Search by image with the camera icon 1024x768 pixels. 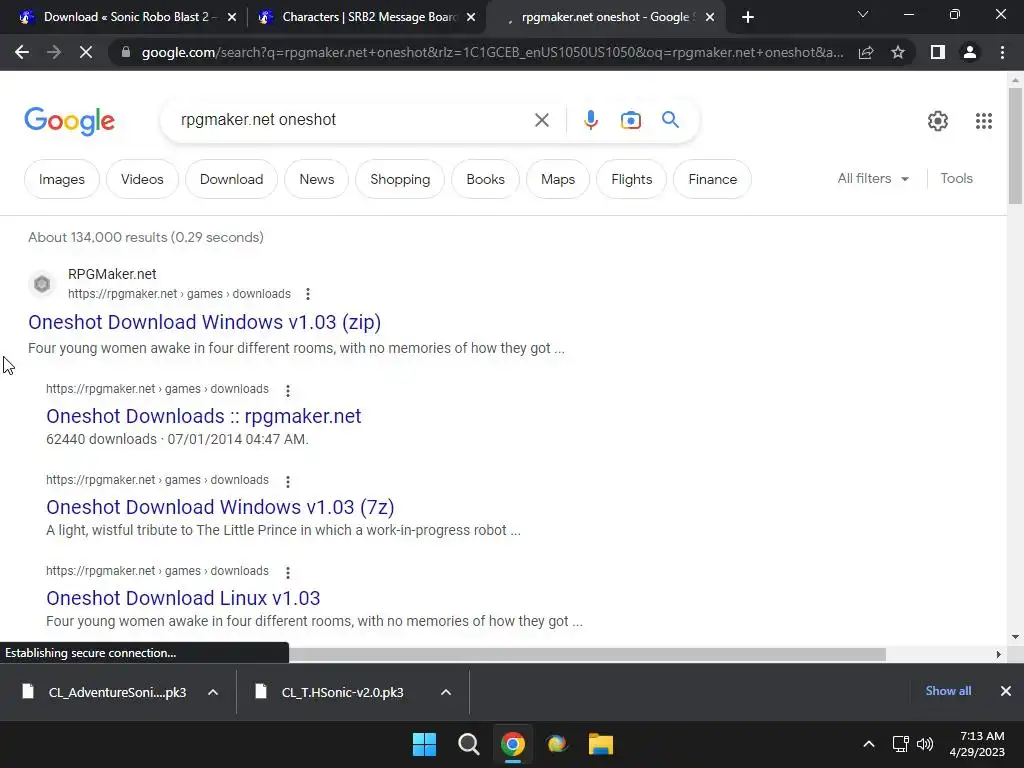click(630, 120)
